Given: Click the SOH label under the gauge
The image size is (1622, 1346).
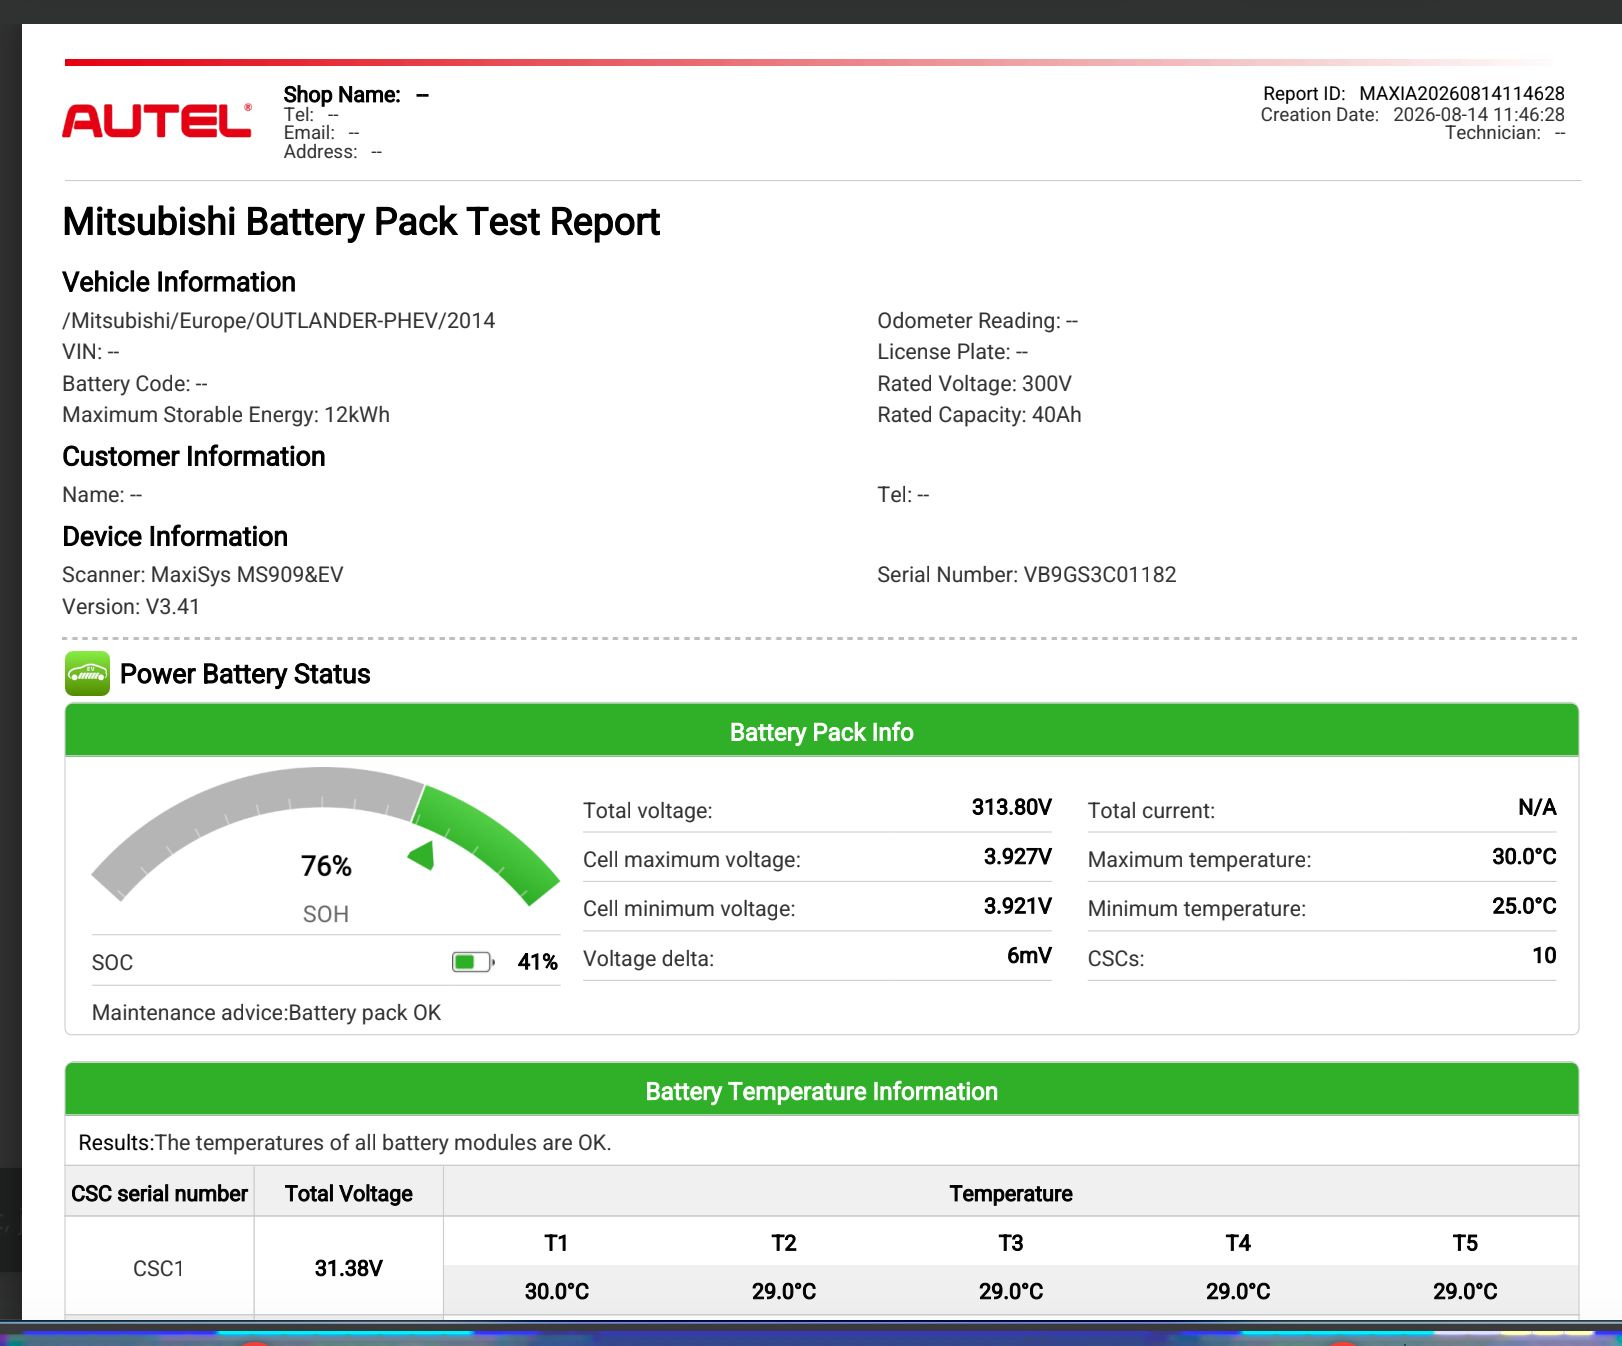Looking at the screenshot, I should (326, 914).
